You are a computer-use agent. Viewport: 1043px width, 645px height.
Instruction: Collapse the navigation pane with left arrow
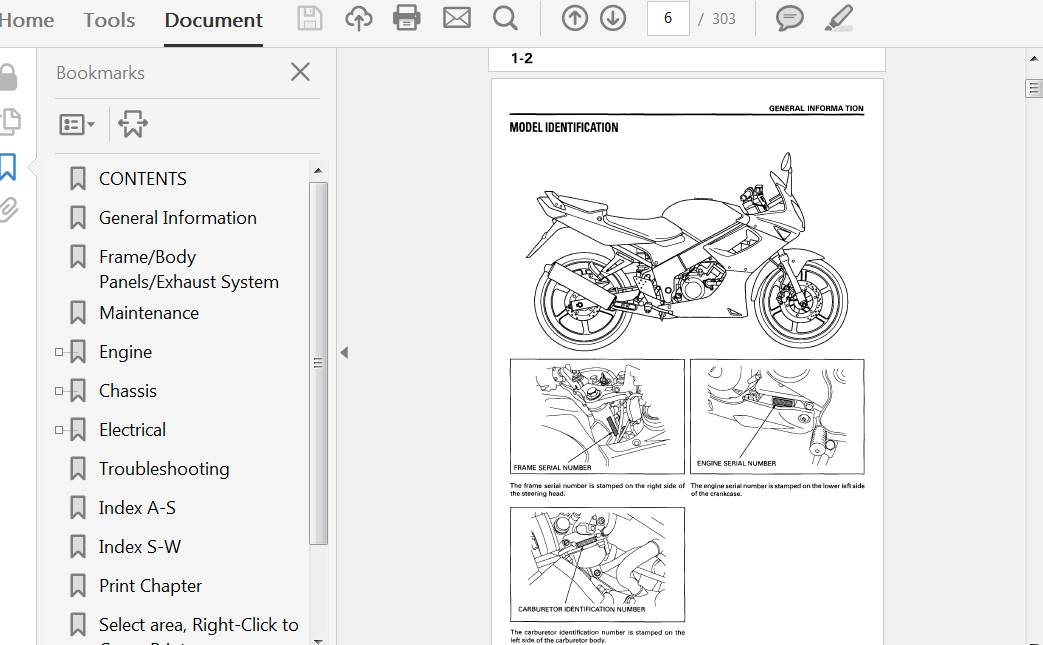[x=344, y=352]
